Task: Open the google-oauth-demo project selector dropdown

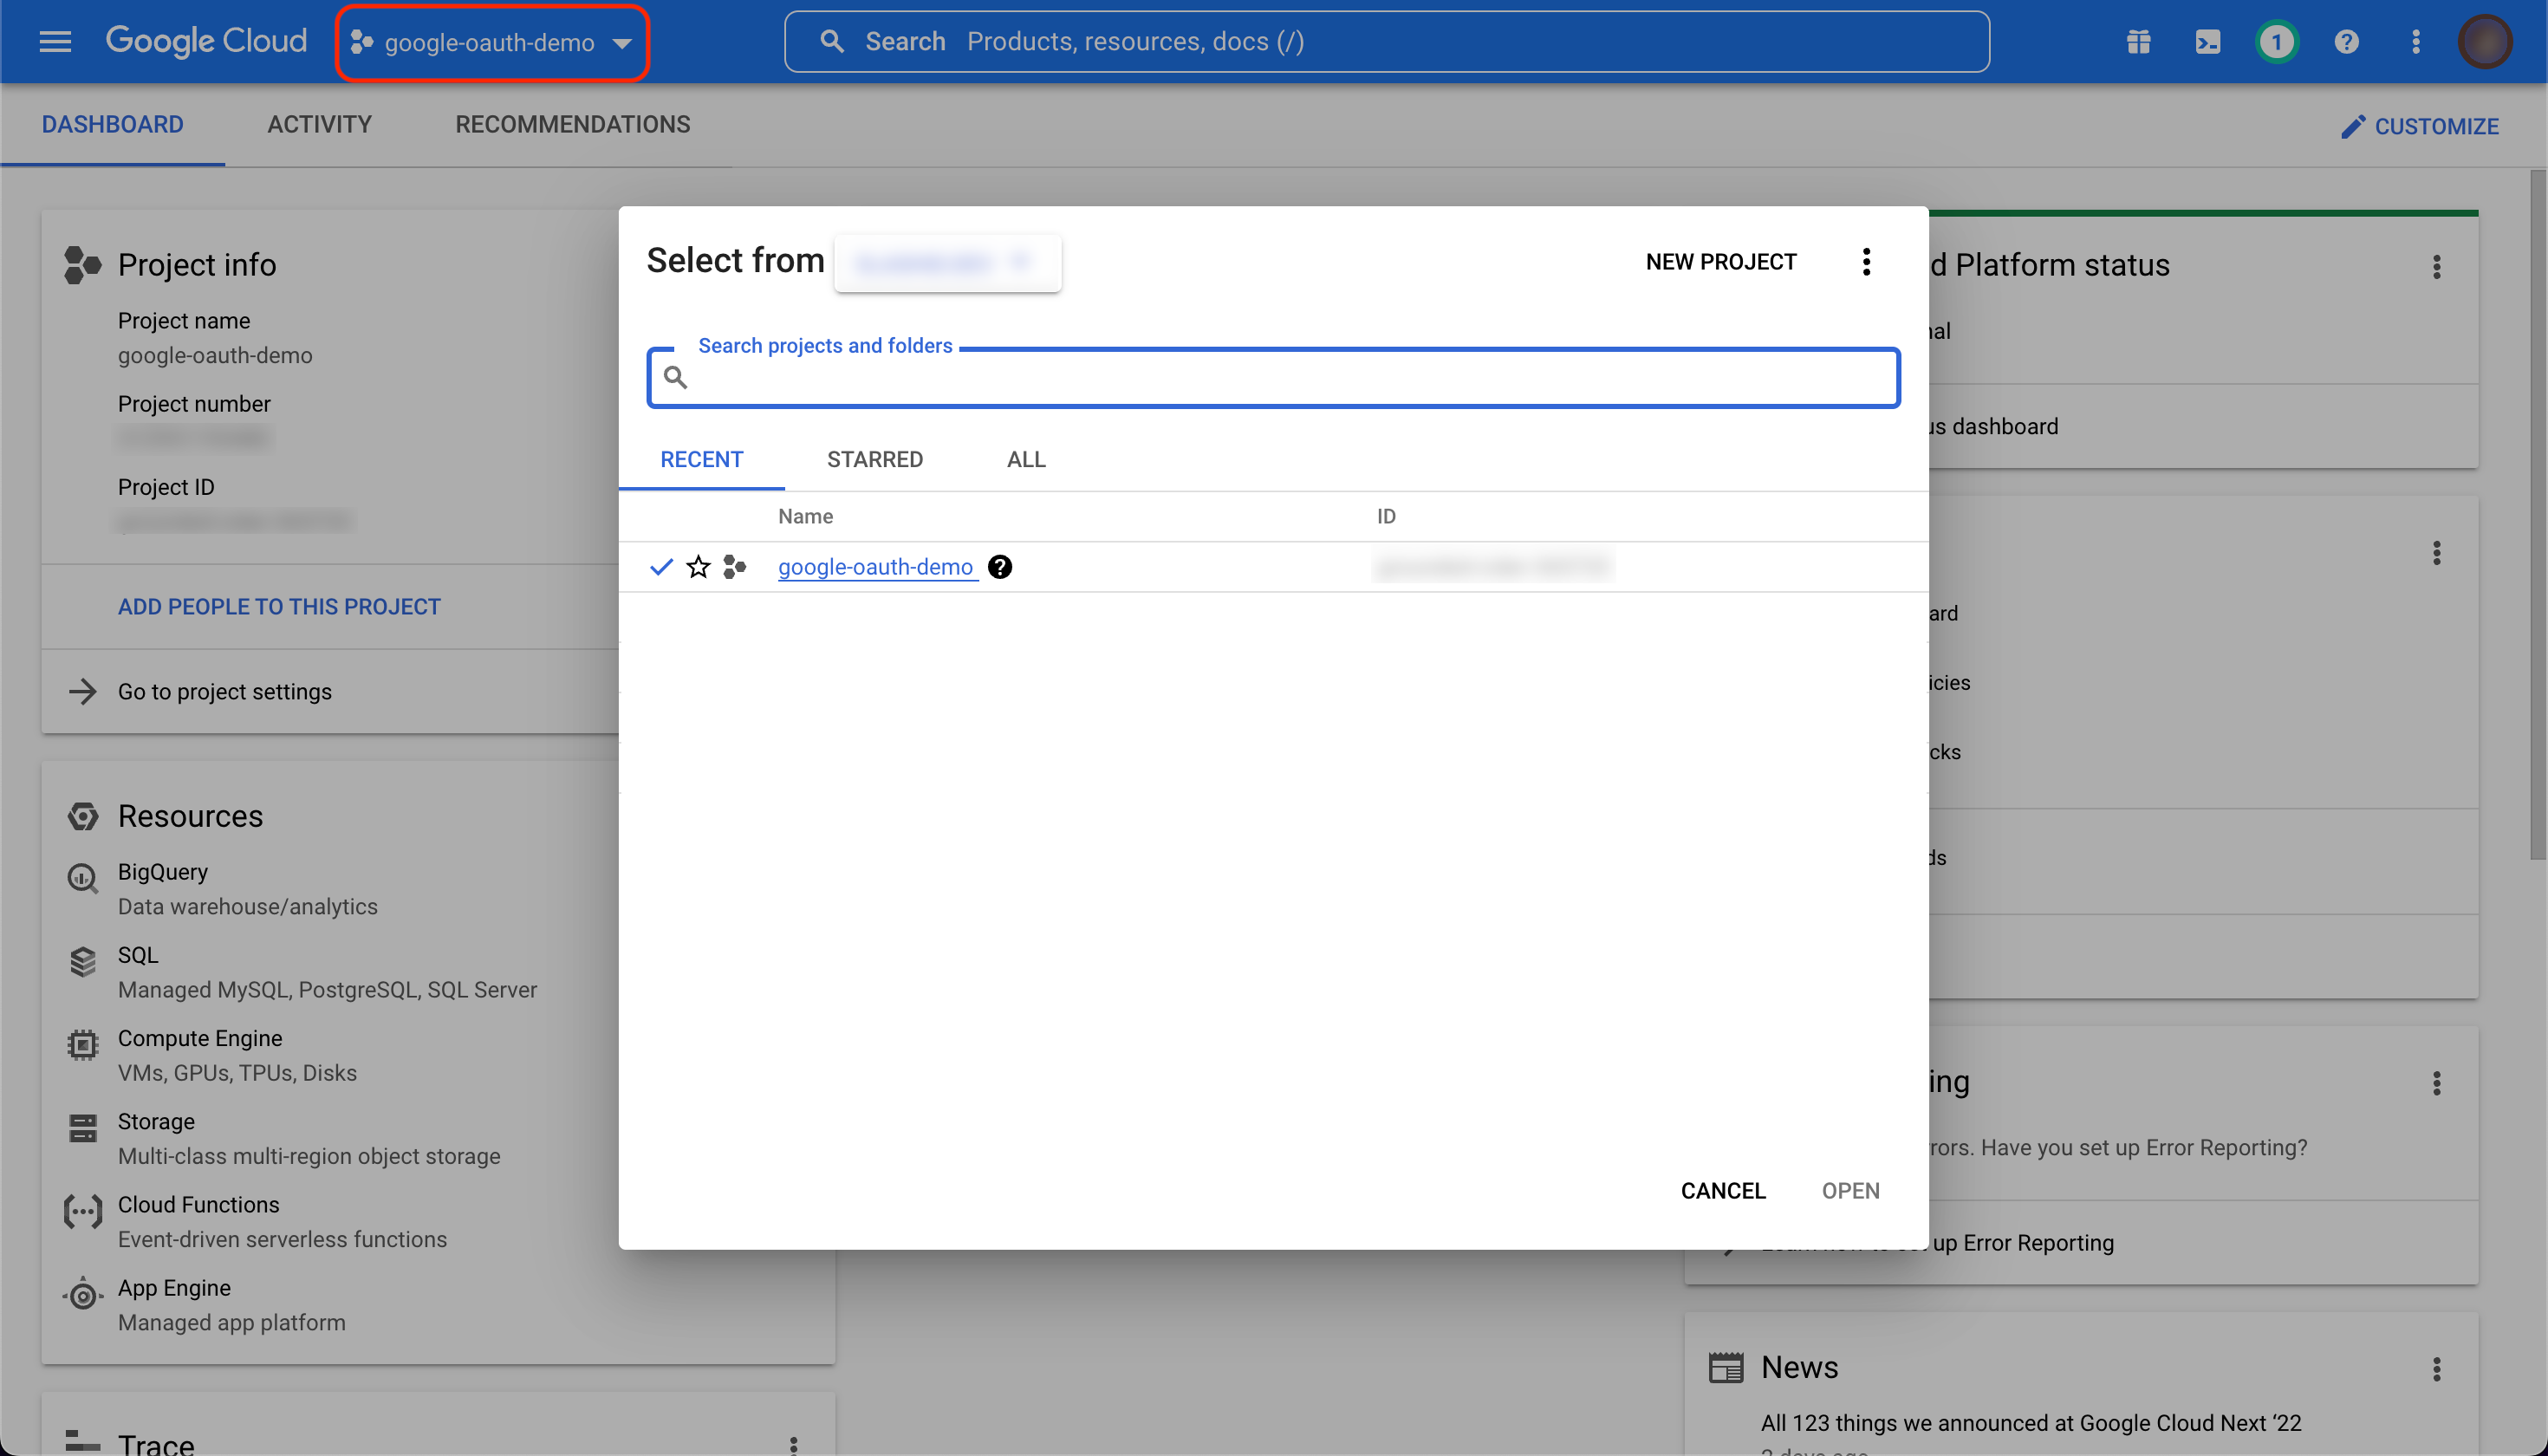Action: [x=491, y=42]
